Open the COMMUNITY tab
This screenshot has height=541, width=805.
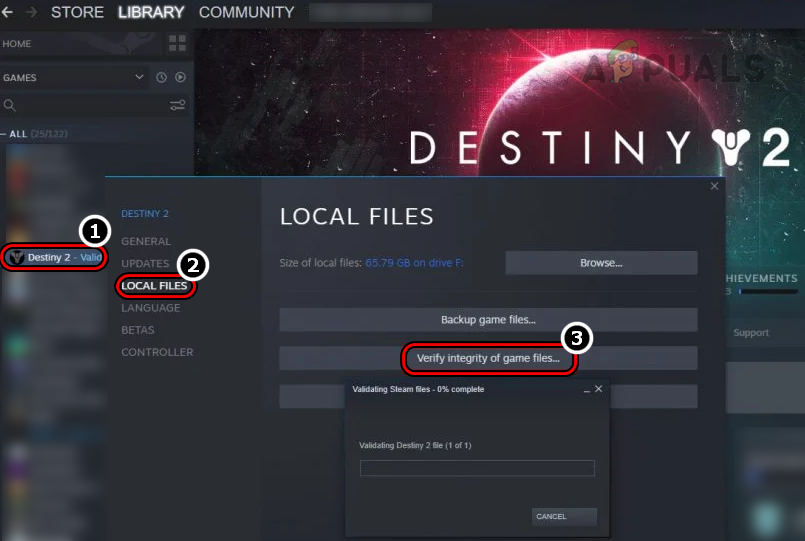tap(246, 12)
